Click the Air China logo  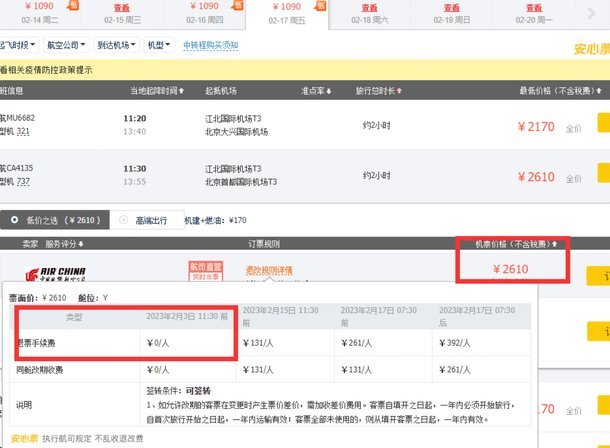[55, 274]
